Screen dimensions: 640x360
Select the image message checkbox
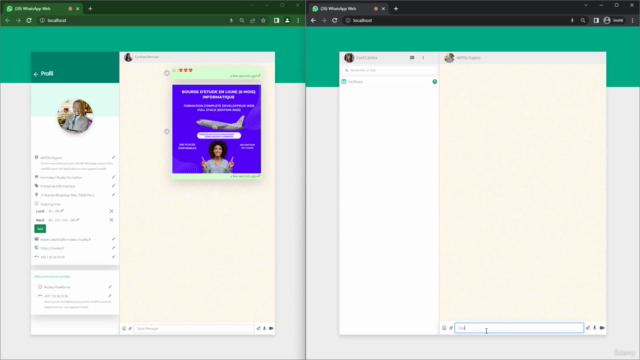pos(167,131)
